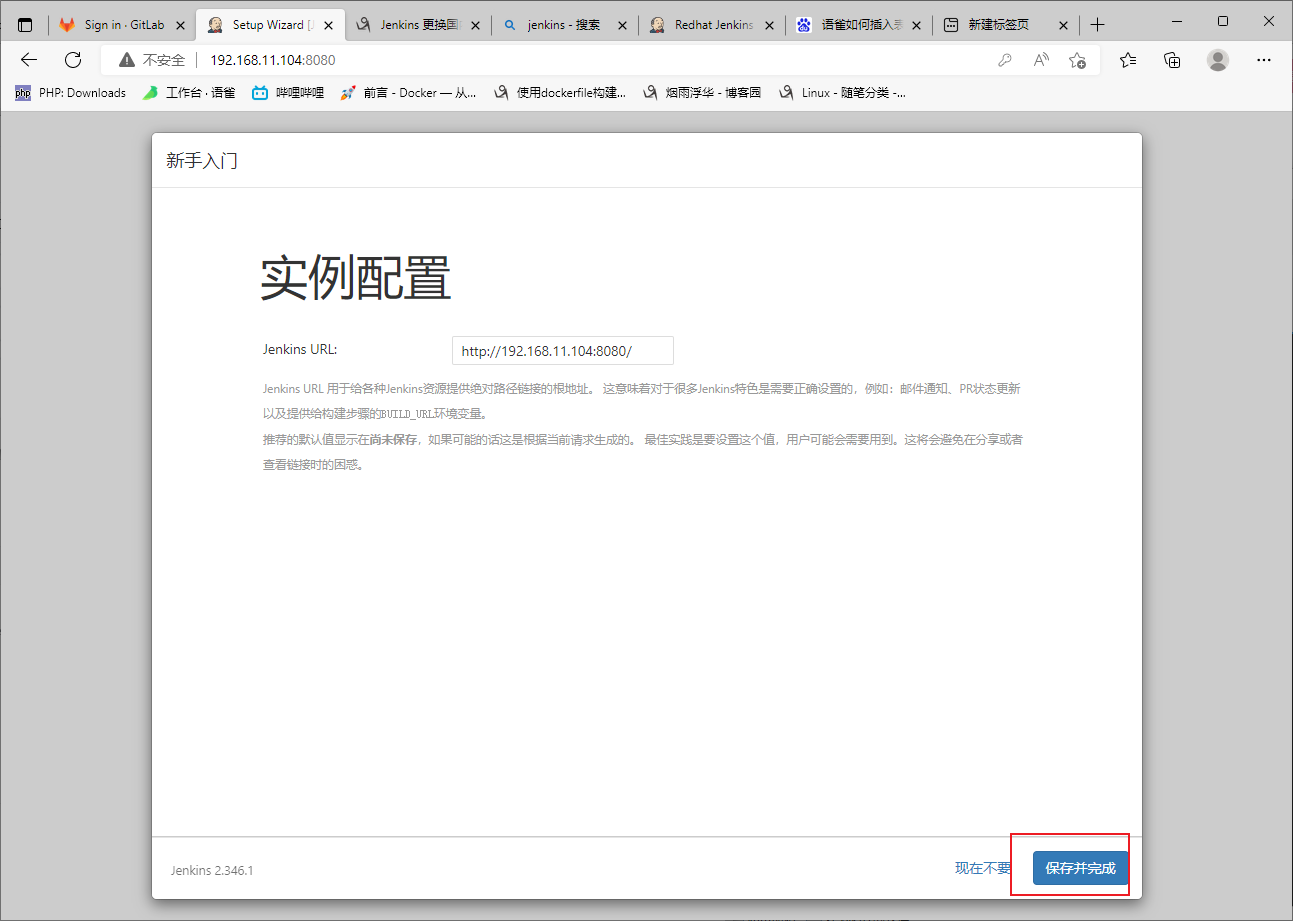Screen dimensions: 1293x921
Task: Click the Jenkins URL: label
Action: pos(300,350)
